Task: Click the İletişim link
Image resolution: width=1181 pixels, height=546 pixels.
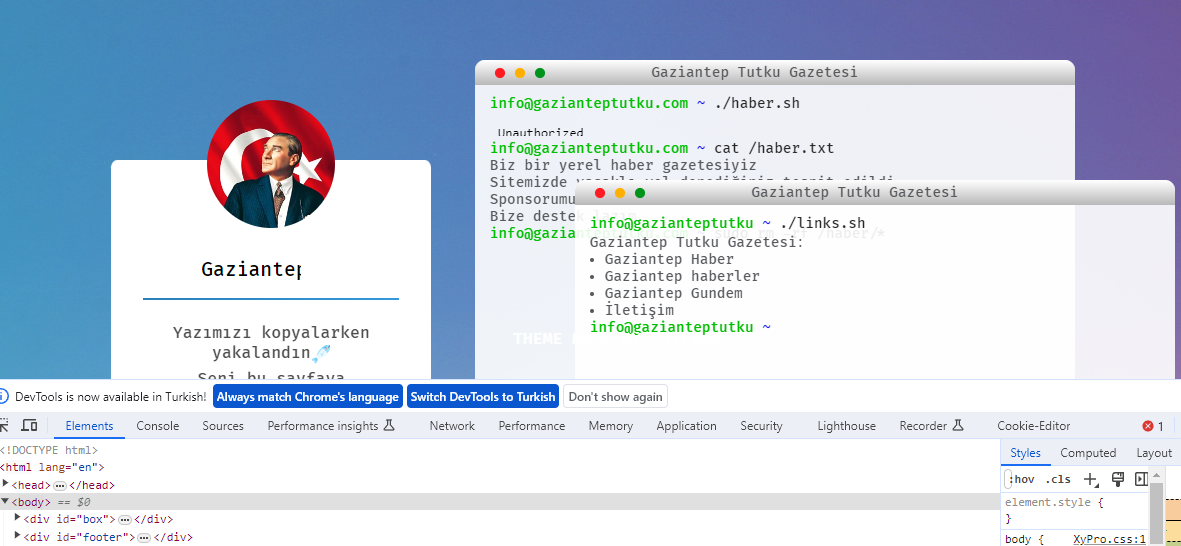Action: point(639,310)
